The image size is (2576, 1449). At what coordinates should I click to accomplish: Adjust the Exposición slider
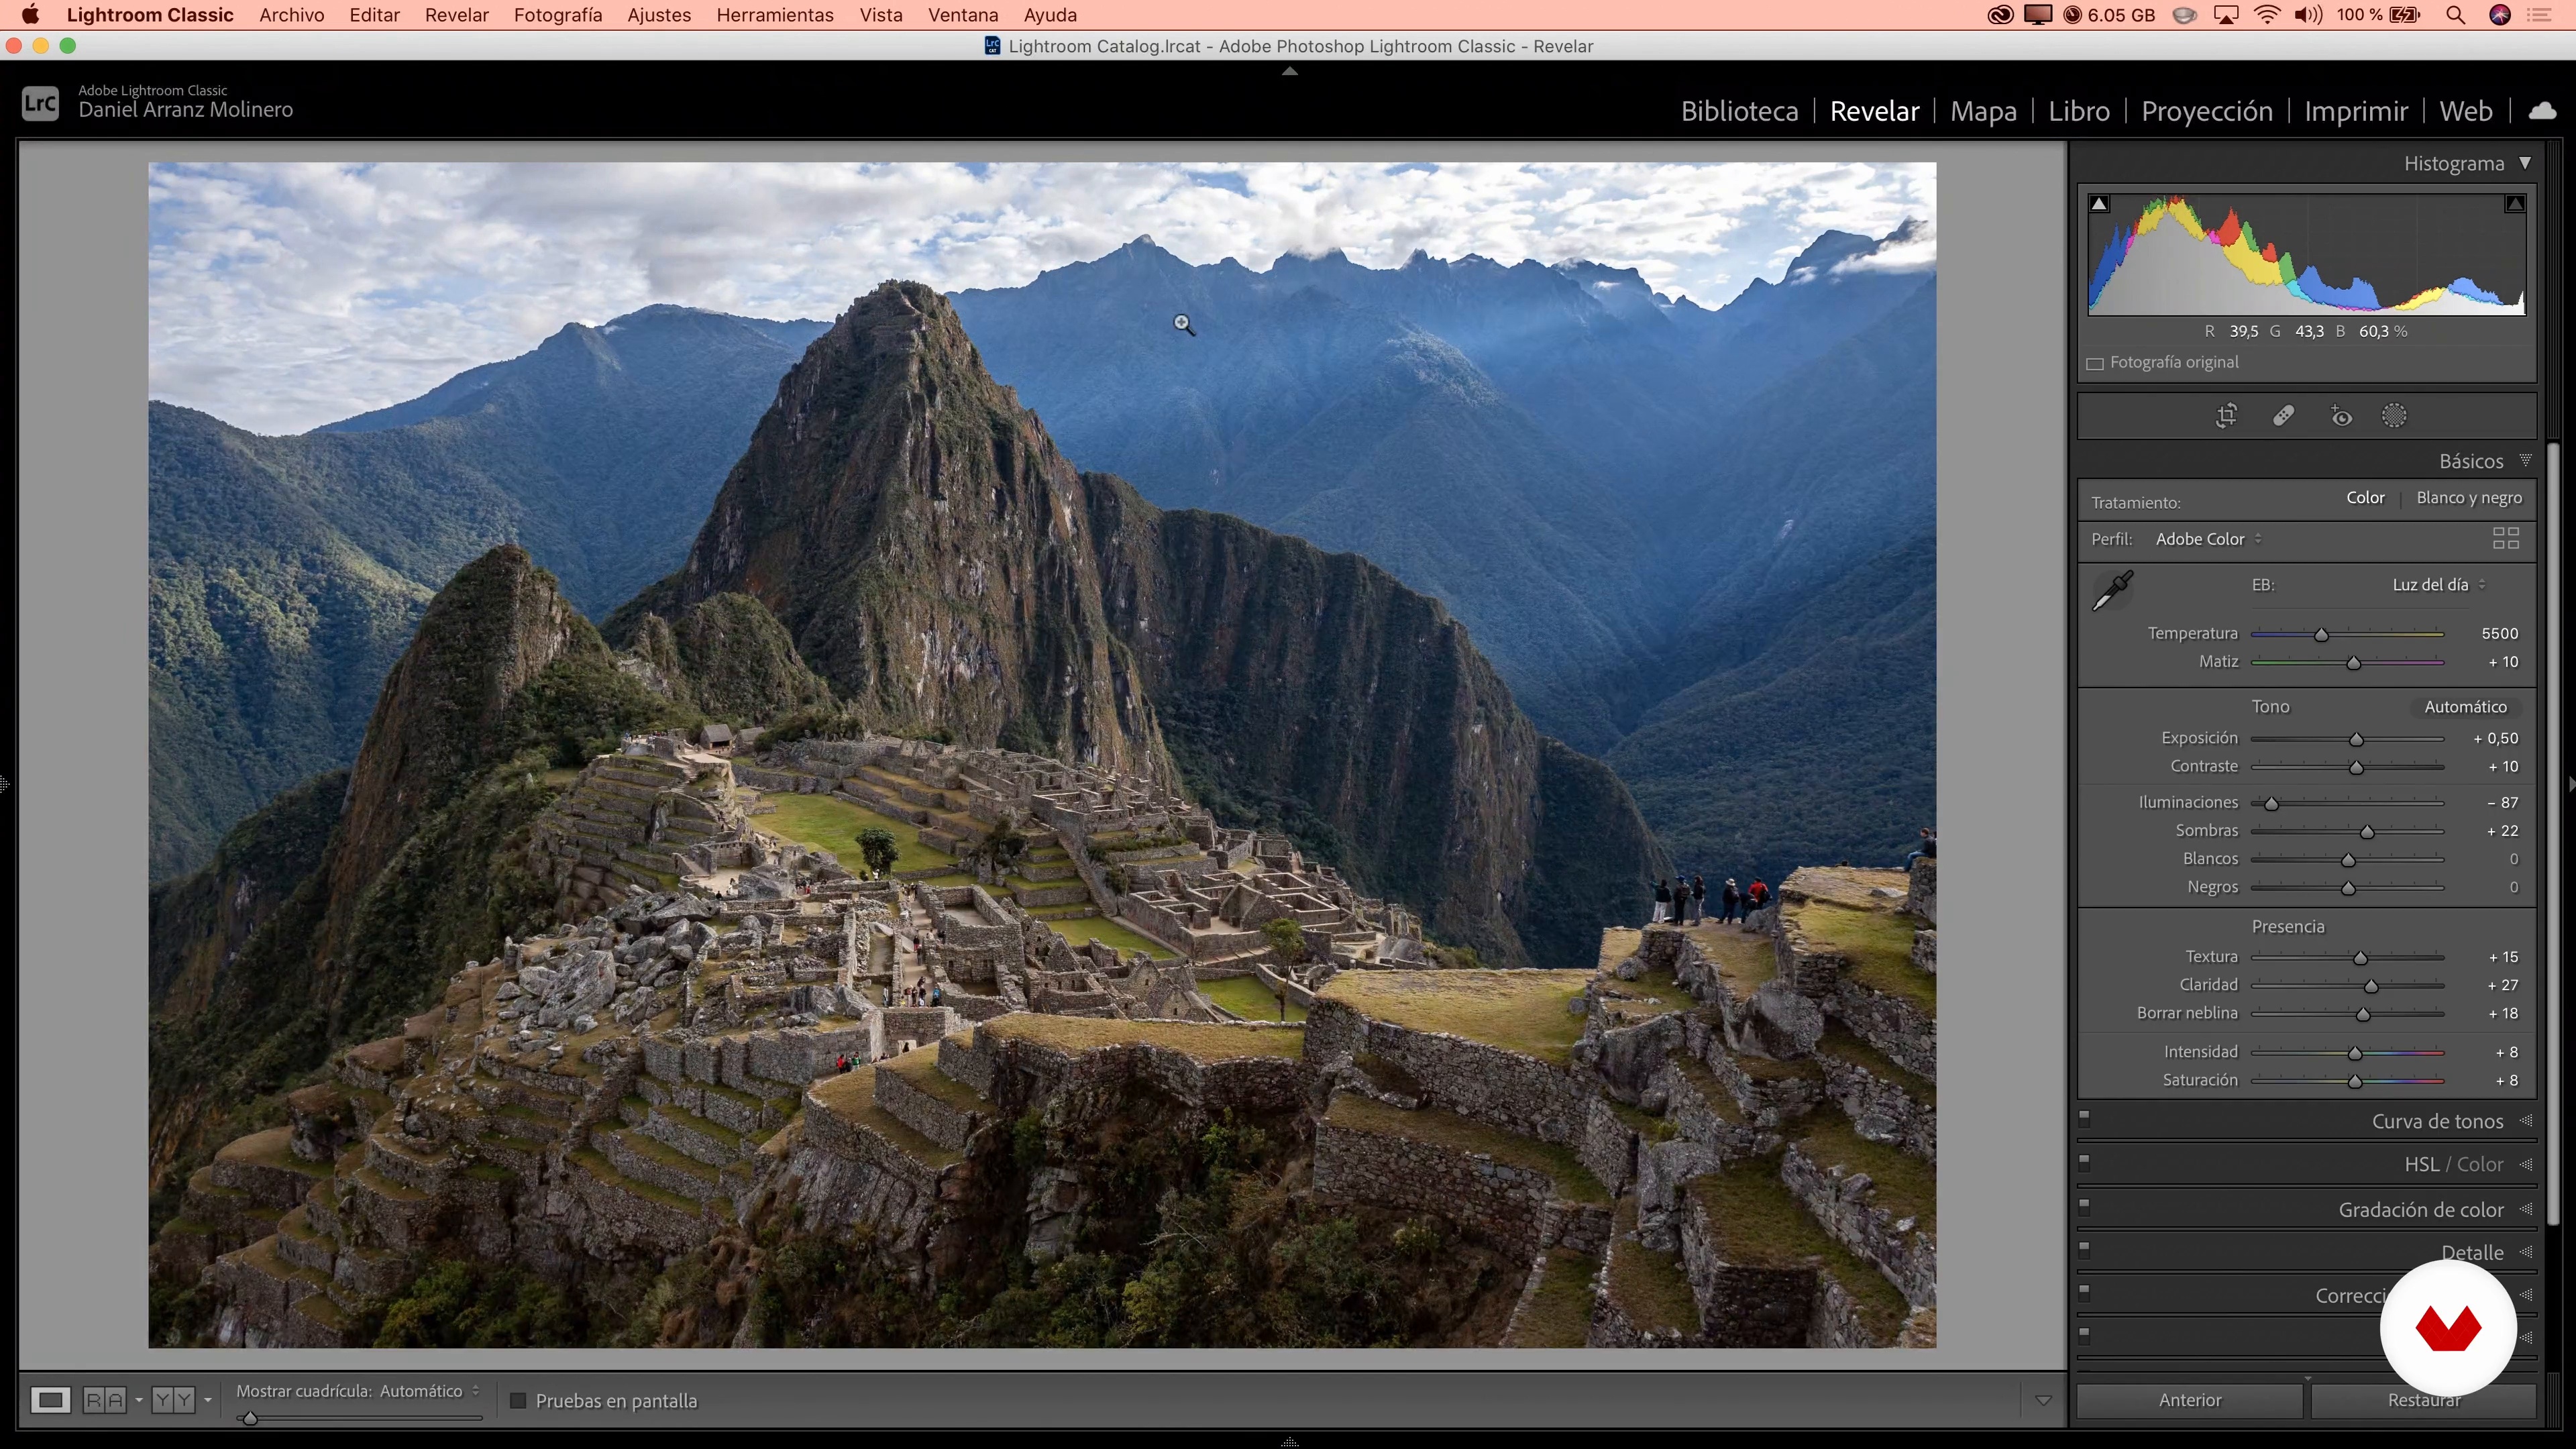pyautogui.click(x=2356, y=740)
